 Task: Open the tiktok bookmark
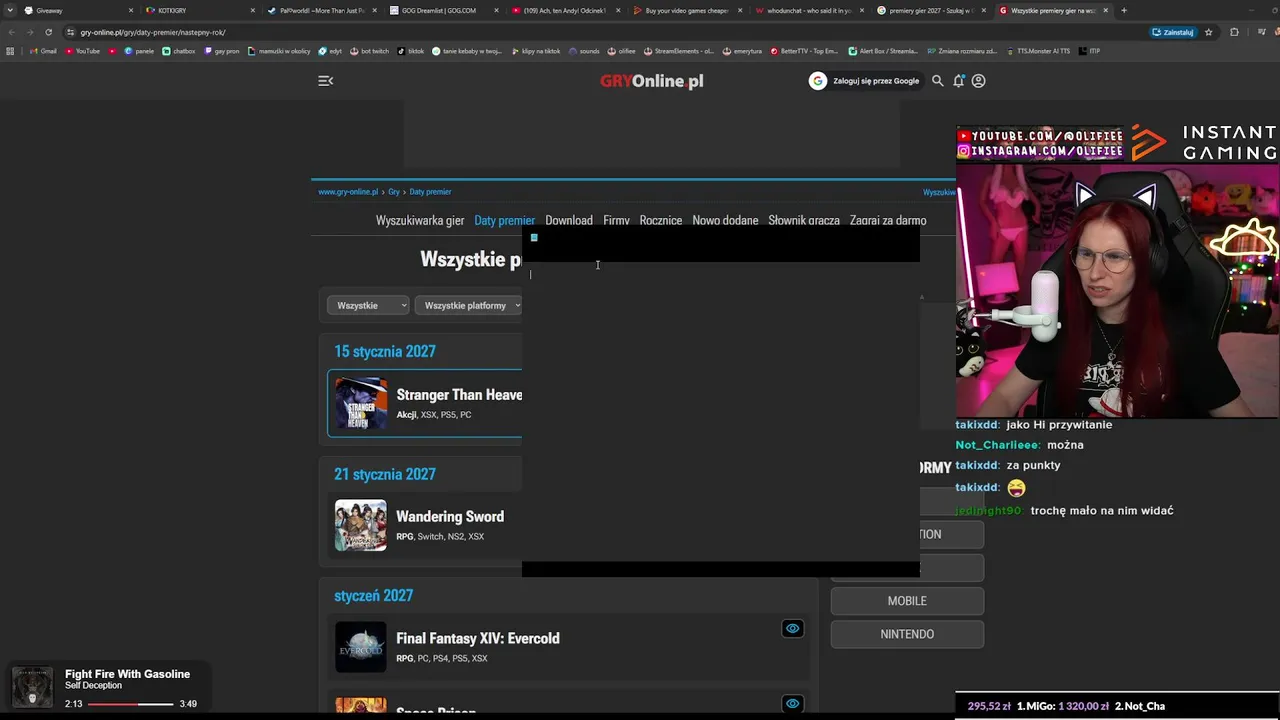(411, 51)
